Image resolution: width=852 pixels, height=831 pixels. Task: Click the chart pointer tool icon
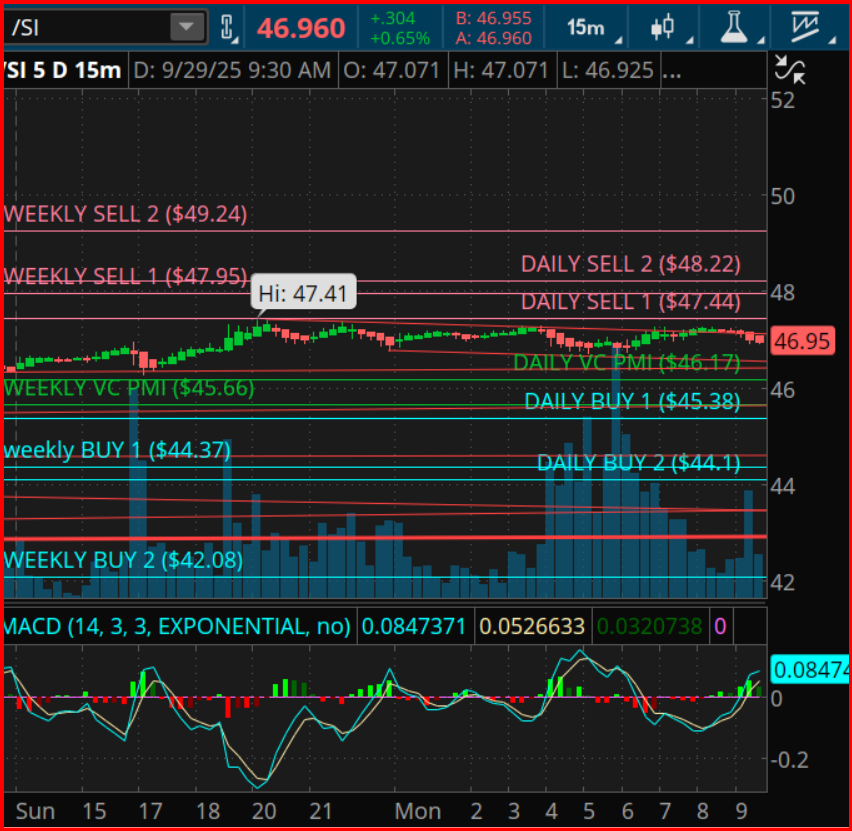tap(790, 70)
